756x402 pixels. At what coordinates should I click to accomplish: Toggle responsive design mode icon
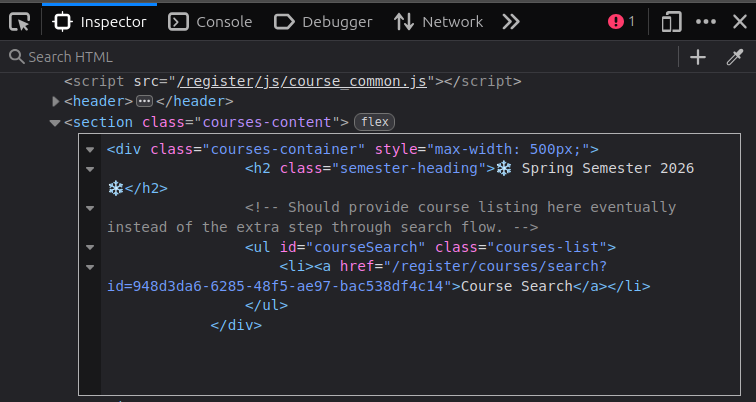click(x=671, y=22)
